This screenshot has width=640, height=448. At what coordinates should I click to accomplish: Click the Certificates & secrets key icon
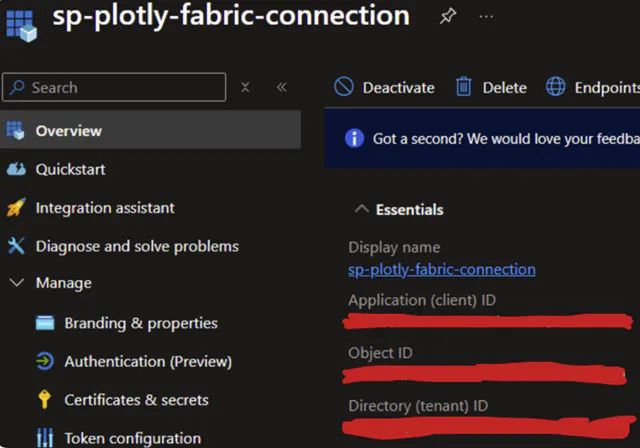[44, 400]
